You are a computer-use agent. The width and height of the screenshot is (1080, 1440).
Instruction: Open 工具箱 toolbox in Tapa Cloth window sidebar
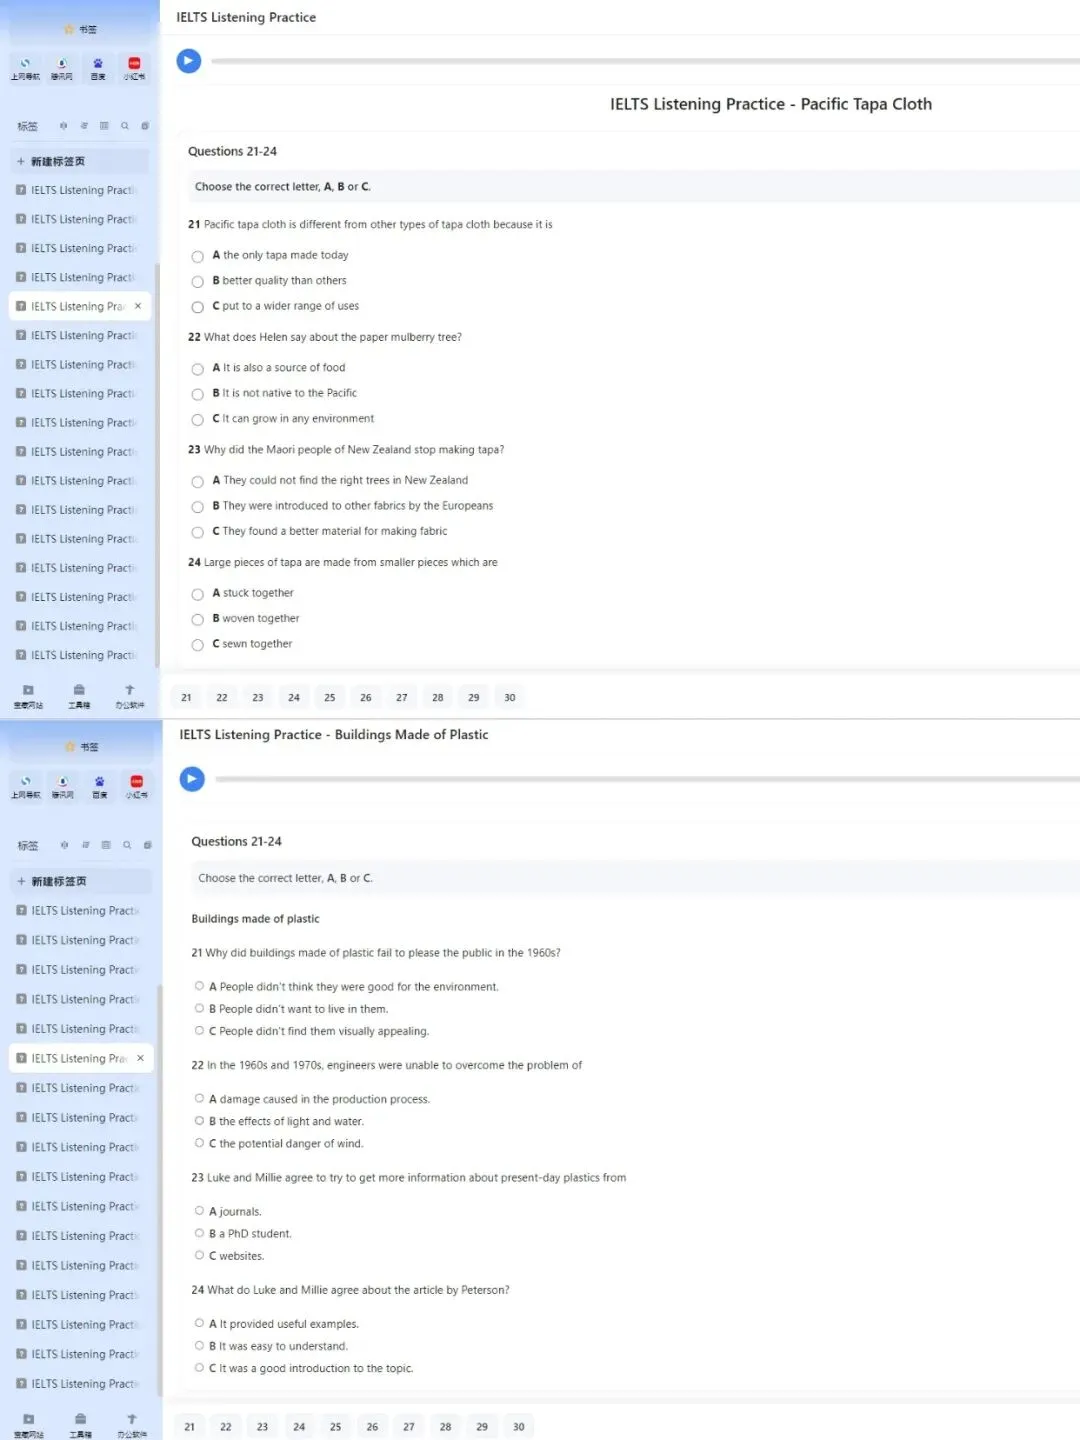(x=79, y=696)
